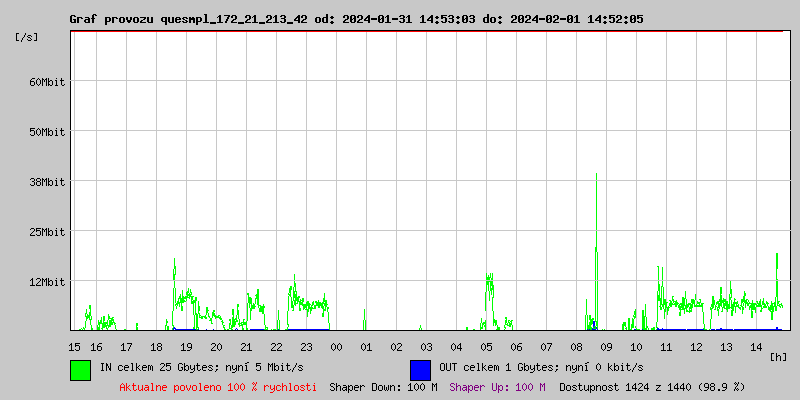Click the '05' hour marker on x-axis

486,347
